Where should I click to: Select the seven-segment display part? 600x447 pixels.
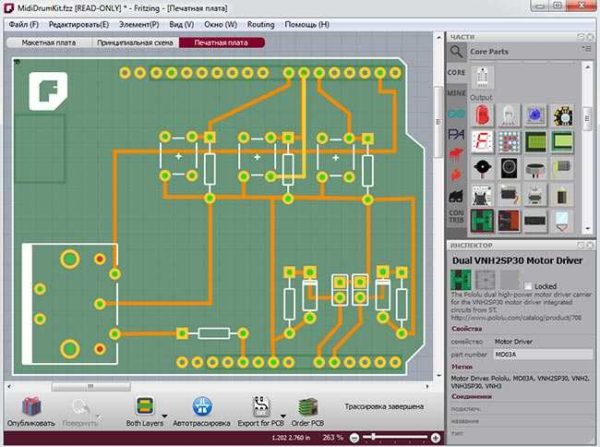[483, 140]
